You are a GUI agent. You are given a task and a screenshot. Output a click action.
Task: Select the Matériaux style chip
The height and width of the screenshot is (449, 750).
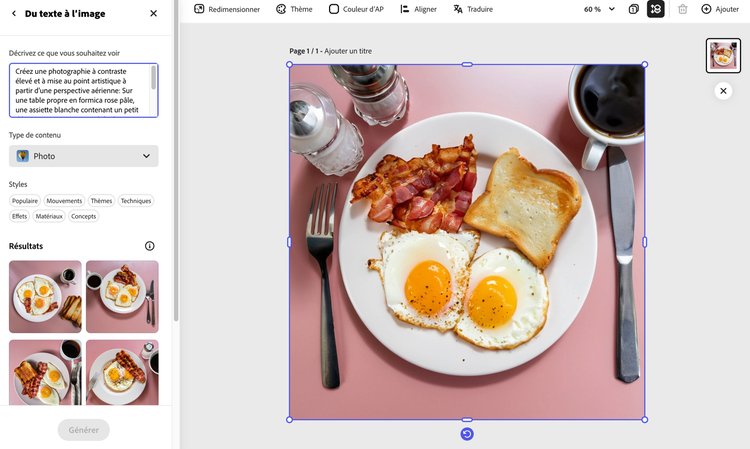pyautogui.click(x=49, y=216)
